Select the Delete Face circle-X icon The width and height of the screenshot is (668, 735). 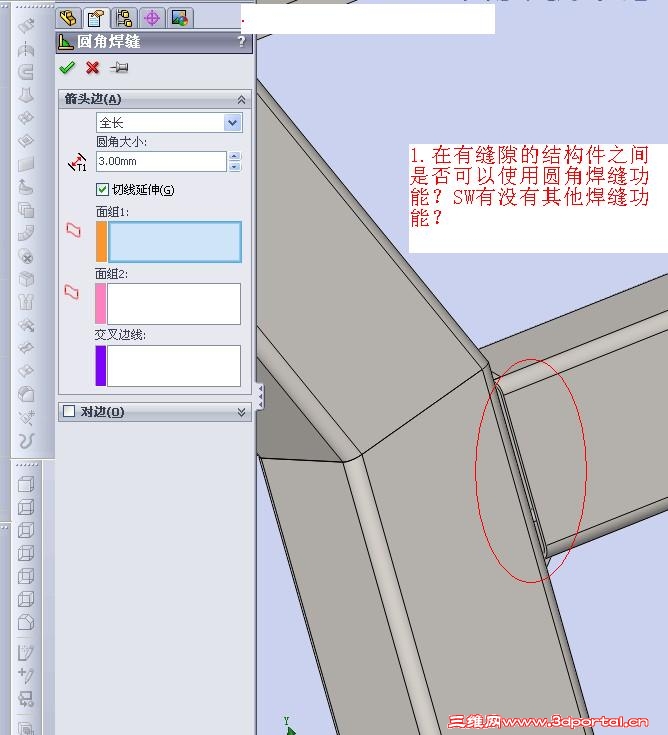26,256
